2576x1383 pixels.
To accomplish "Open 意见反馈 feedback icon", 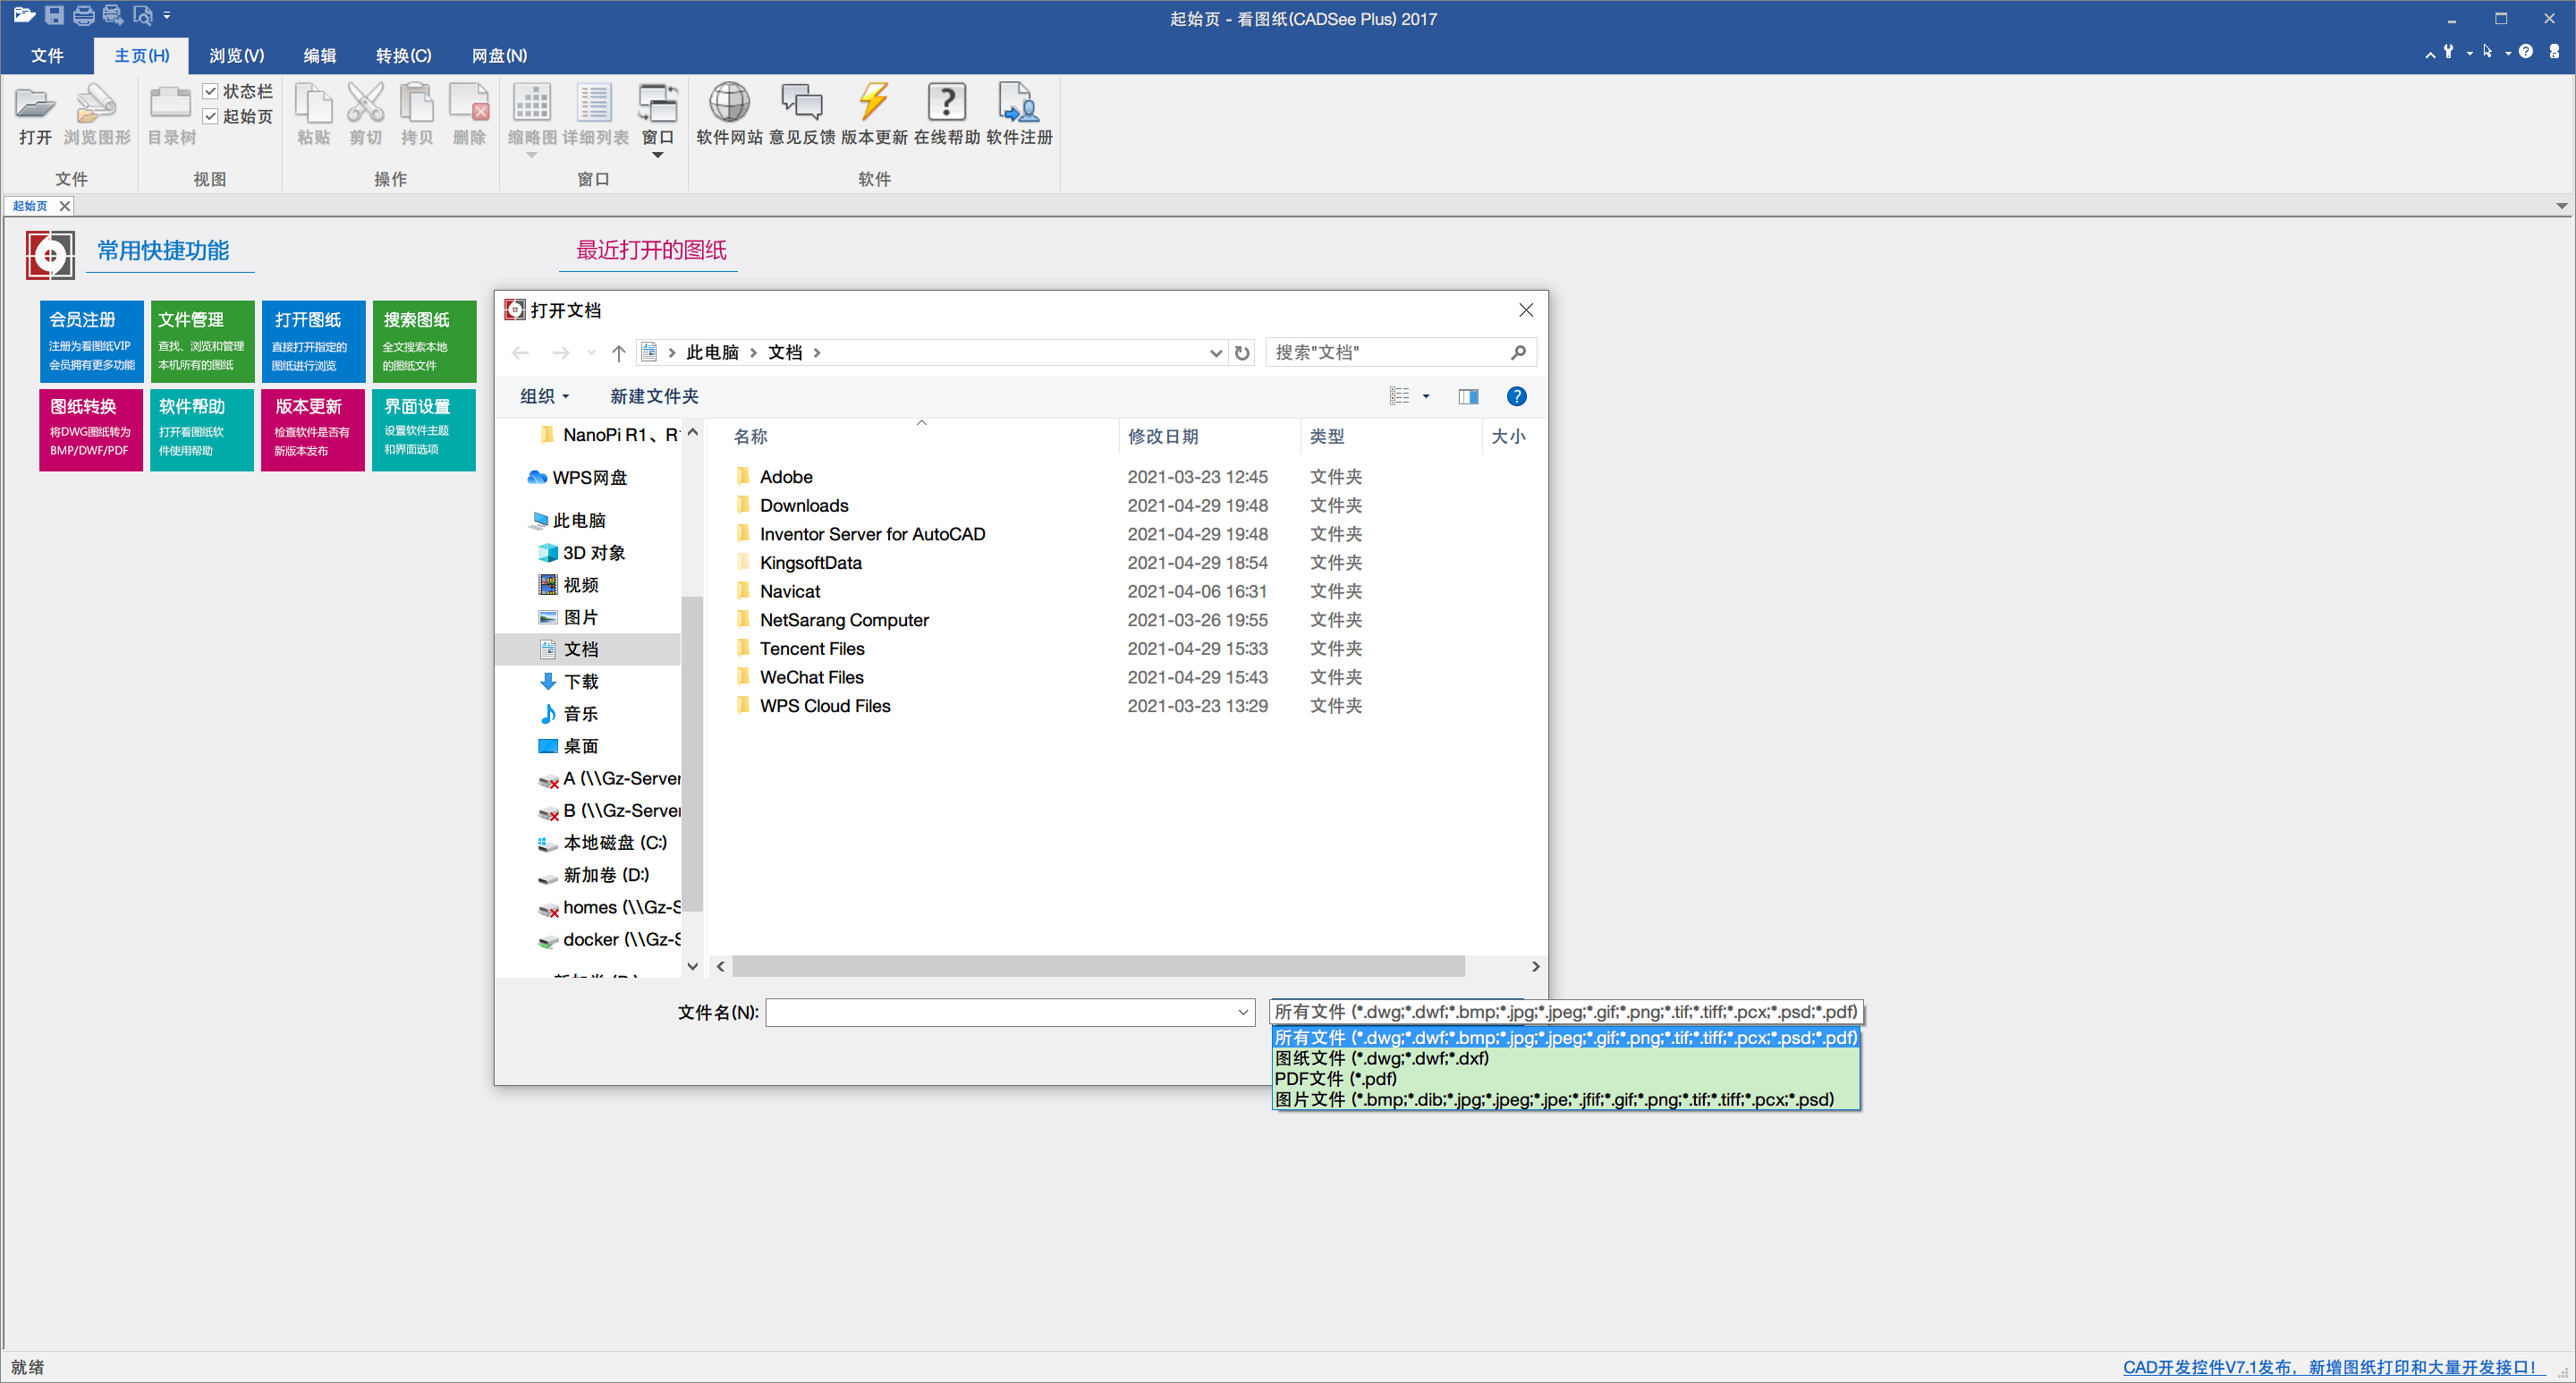I will [801, 103].
